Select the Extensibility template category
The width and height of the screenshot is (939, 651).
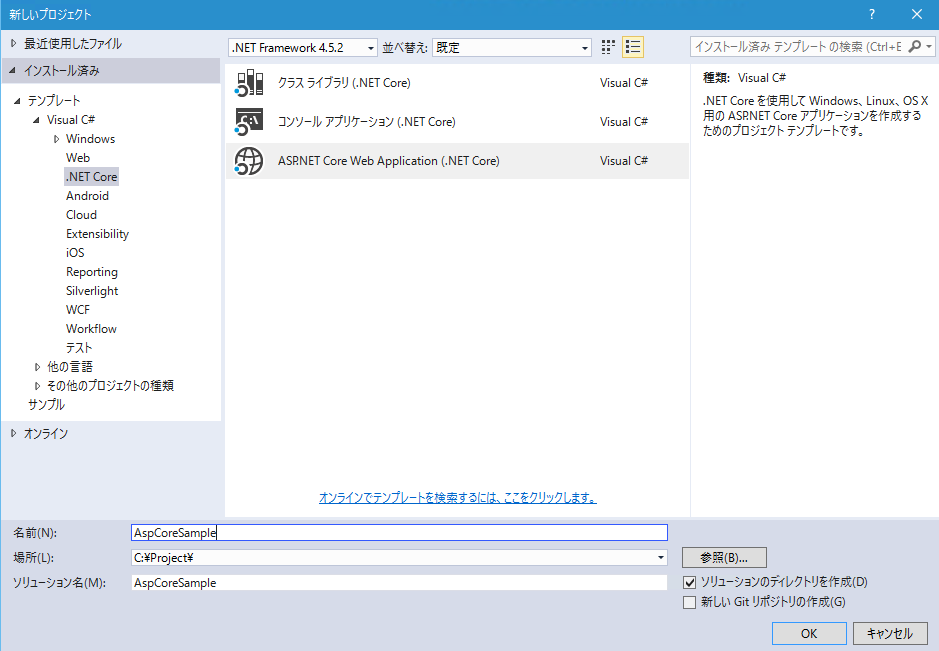pos(98,234)
